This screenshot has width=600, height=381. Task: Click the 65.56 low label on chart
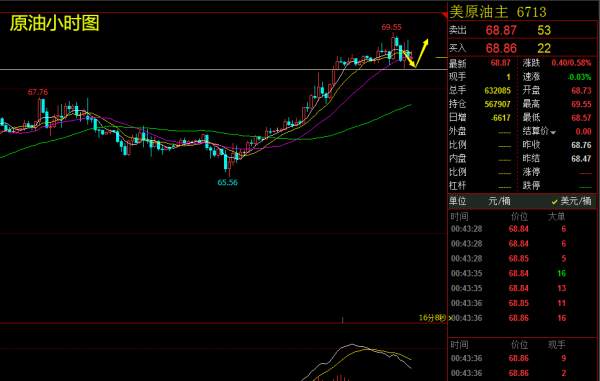click(x=228, y=182)
